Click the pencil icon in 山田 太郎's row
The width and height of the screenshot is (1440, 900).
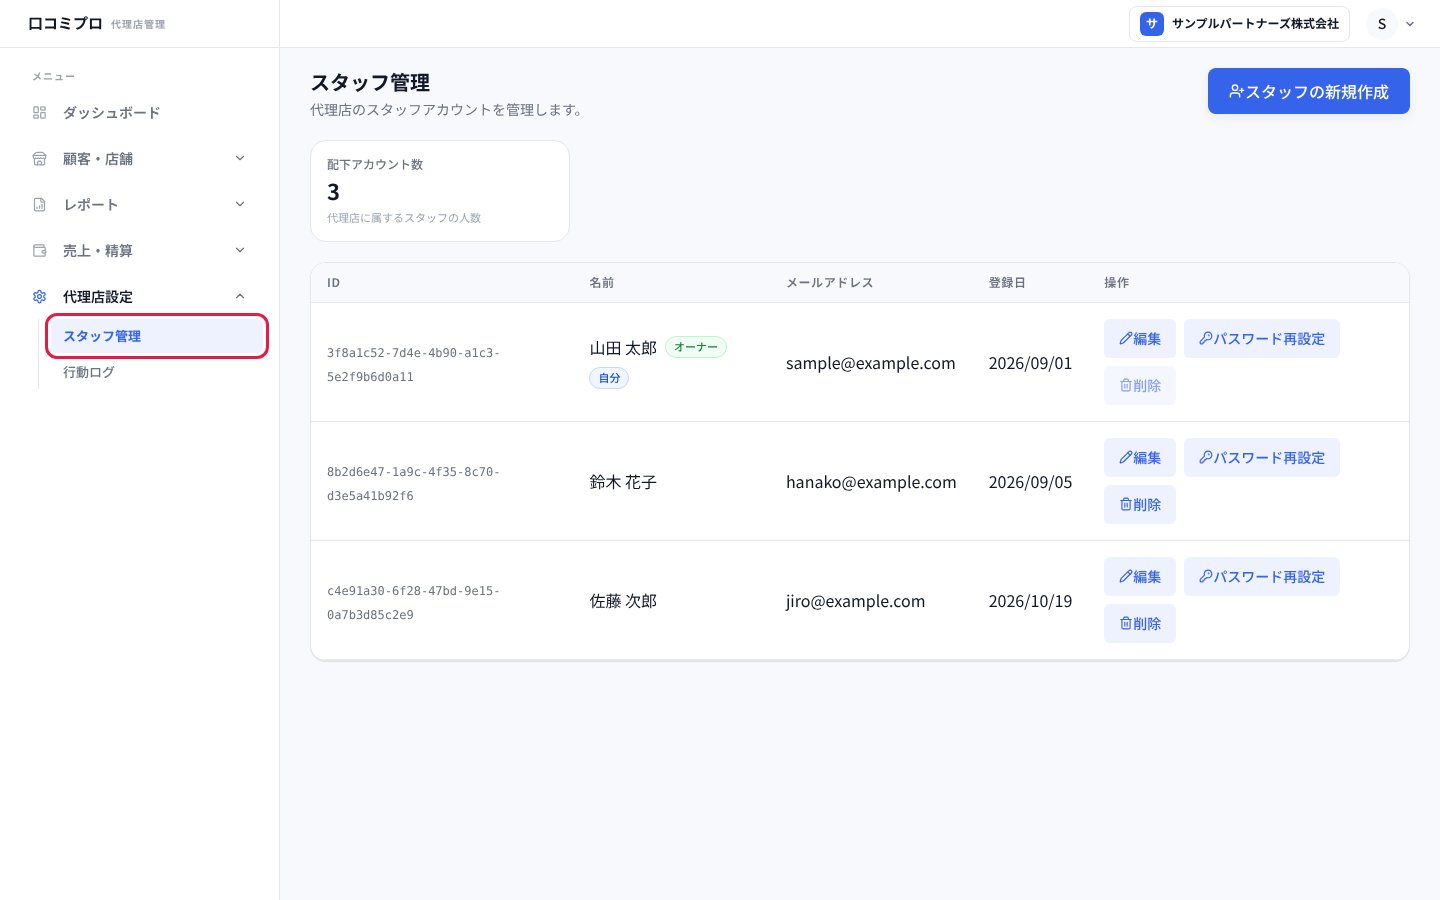point(1126,339)
